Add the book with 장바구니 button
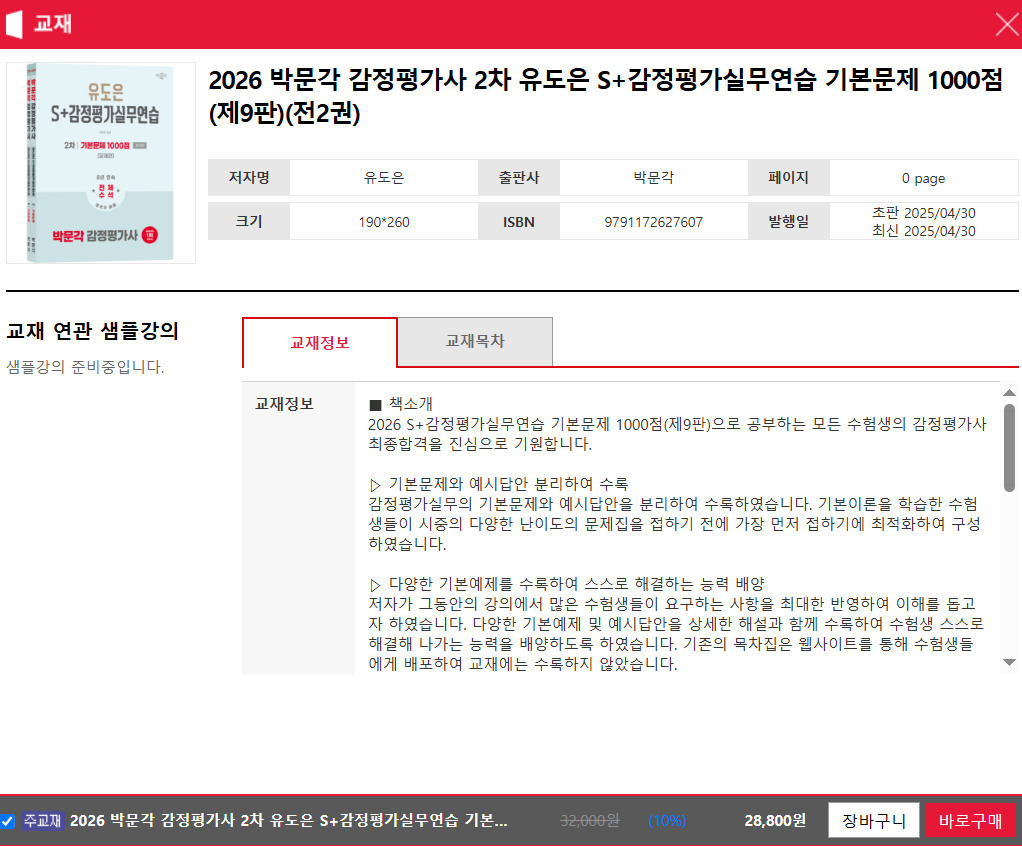The height and width of the screenshot is (846, 1022). click(873, 820)
